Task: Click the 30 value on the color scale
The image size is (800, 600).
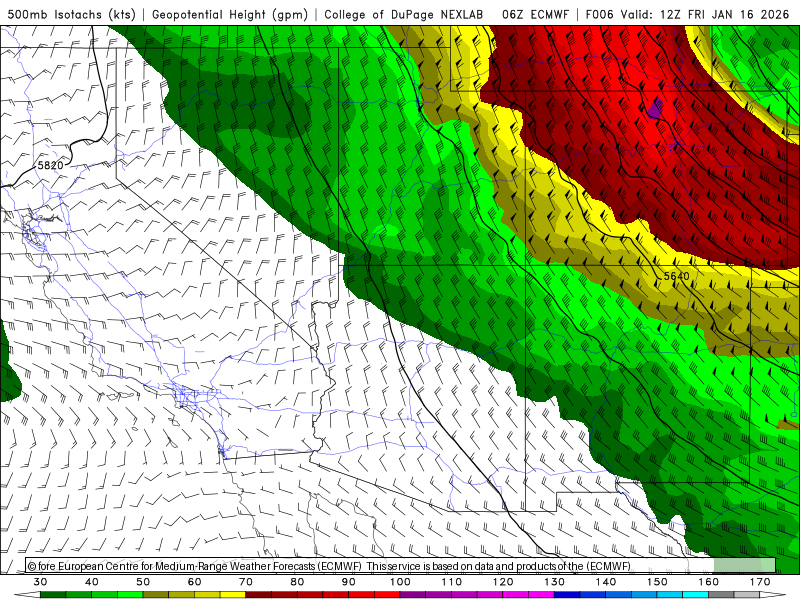Action: pyautogui.click(x=40, y=582)
